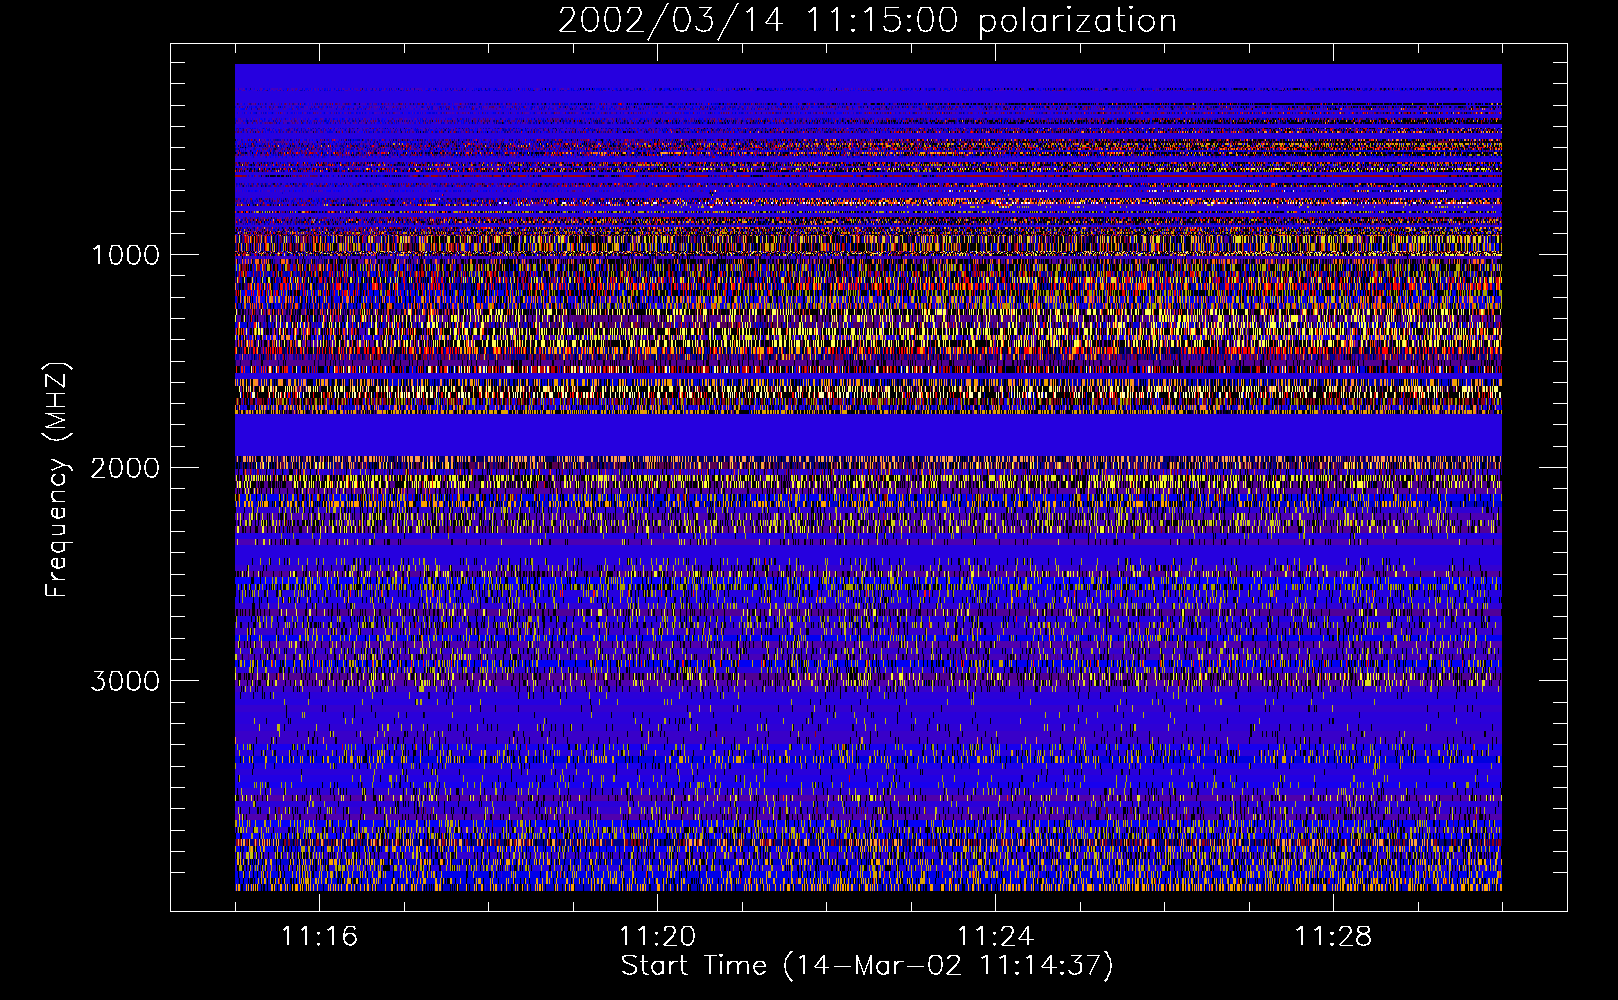
Task: Click the solid blue band at the top of the spectrogram
Action: [868, 76]
